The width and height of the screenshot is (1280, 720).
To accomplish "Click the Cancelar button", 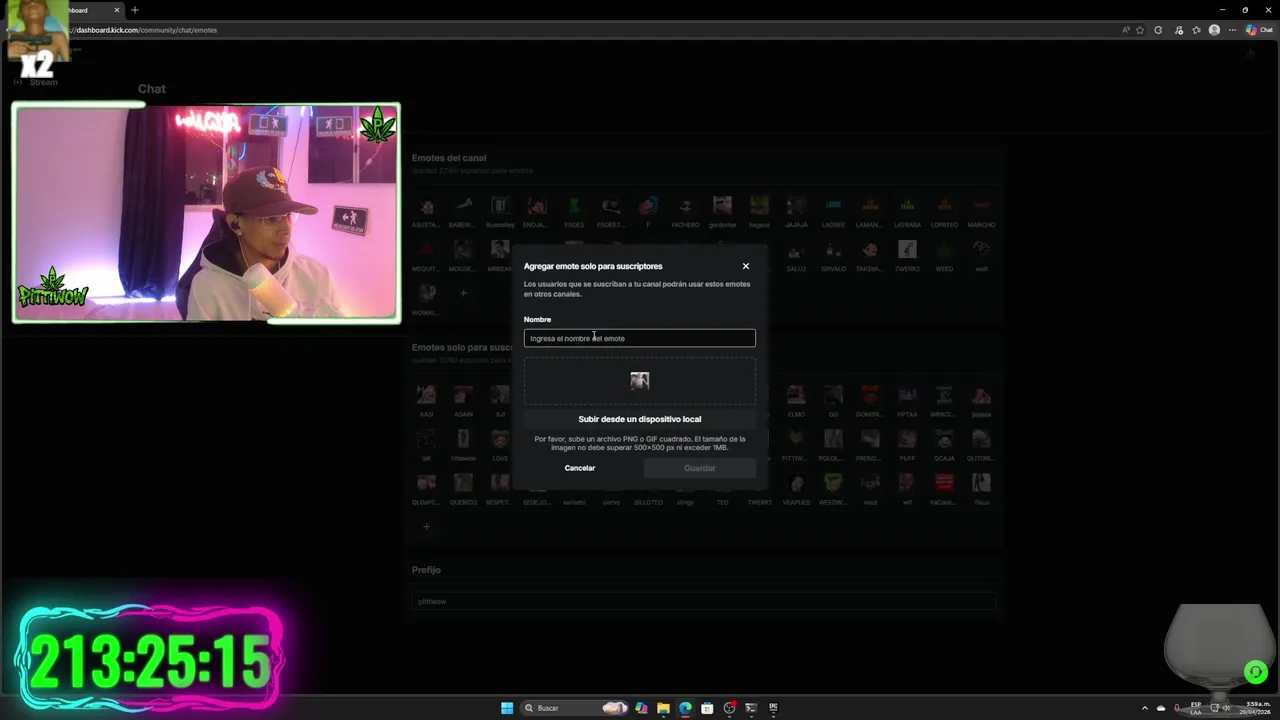I will pos(580,468).
